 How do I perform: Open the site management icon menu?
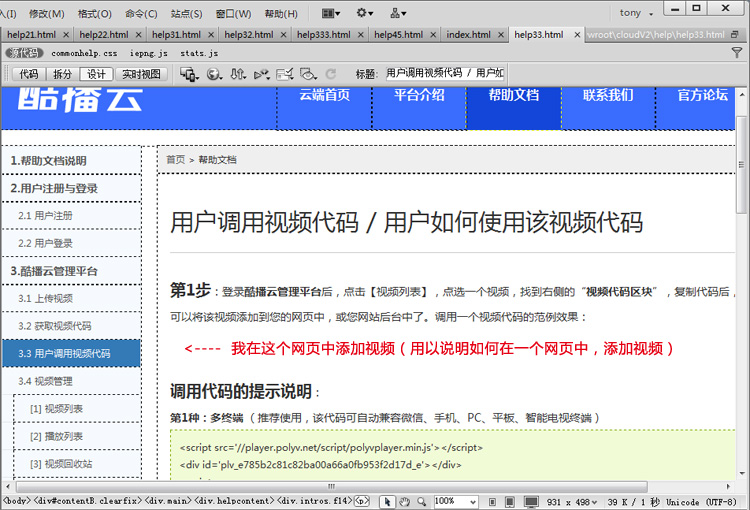pyautogui.click(x=398, y=14)
